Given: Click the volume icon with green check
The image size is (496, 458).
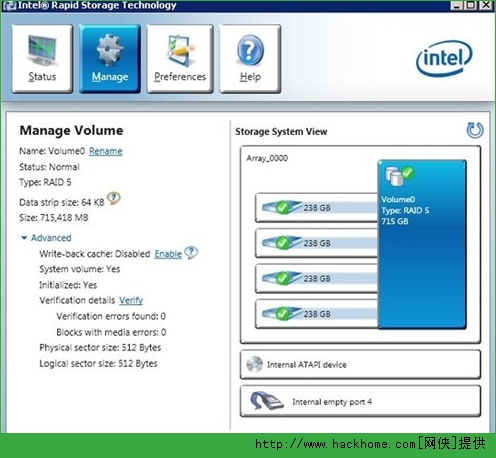Looking at the screenshot, I should (399, 176).
